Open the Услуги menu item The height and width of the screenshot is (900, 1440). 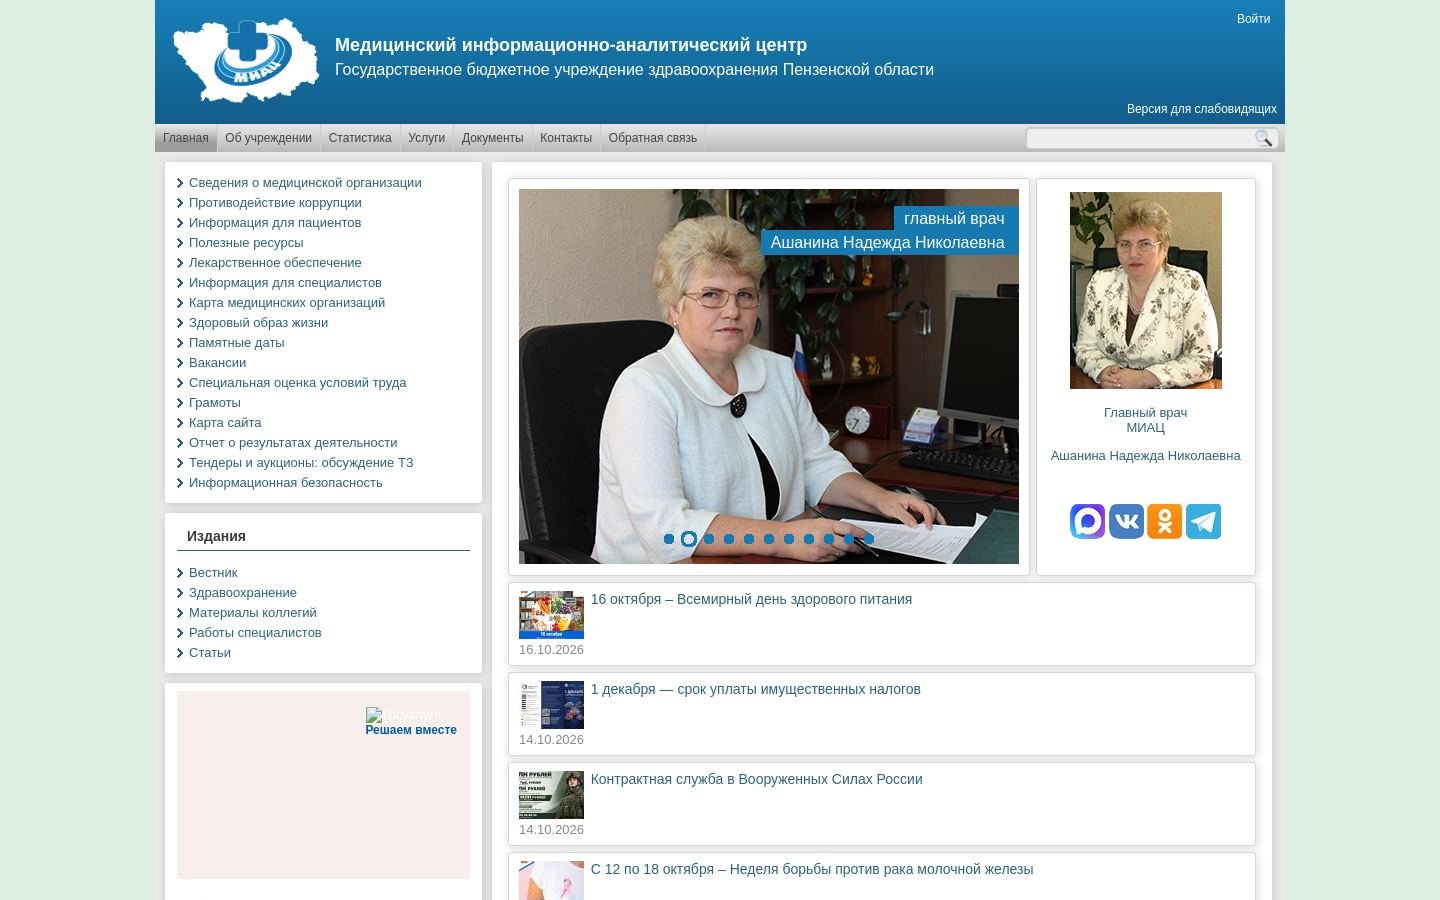(427, 138)
